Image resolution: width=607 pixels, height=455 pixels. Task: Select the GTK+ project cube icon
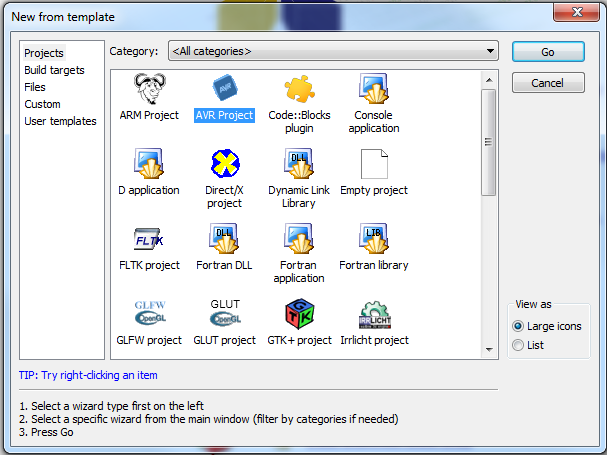(299, 314)
